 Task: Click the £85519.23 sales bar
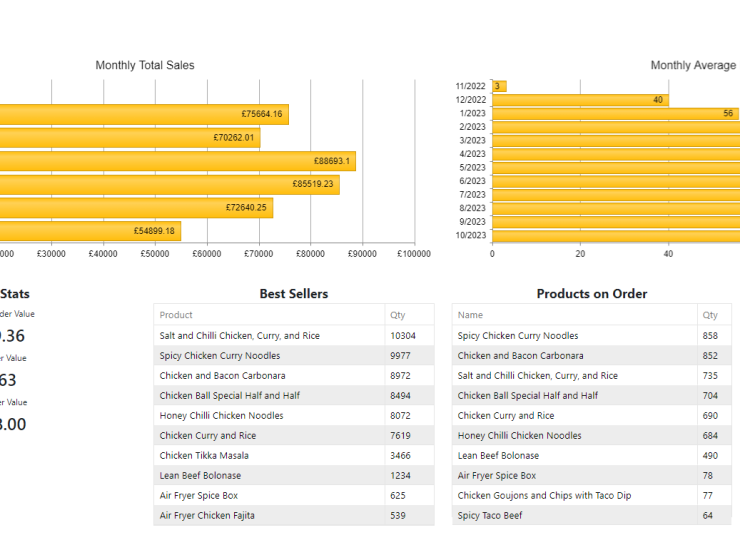point(170,184)
